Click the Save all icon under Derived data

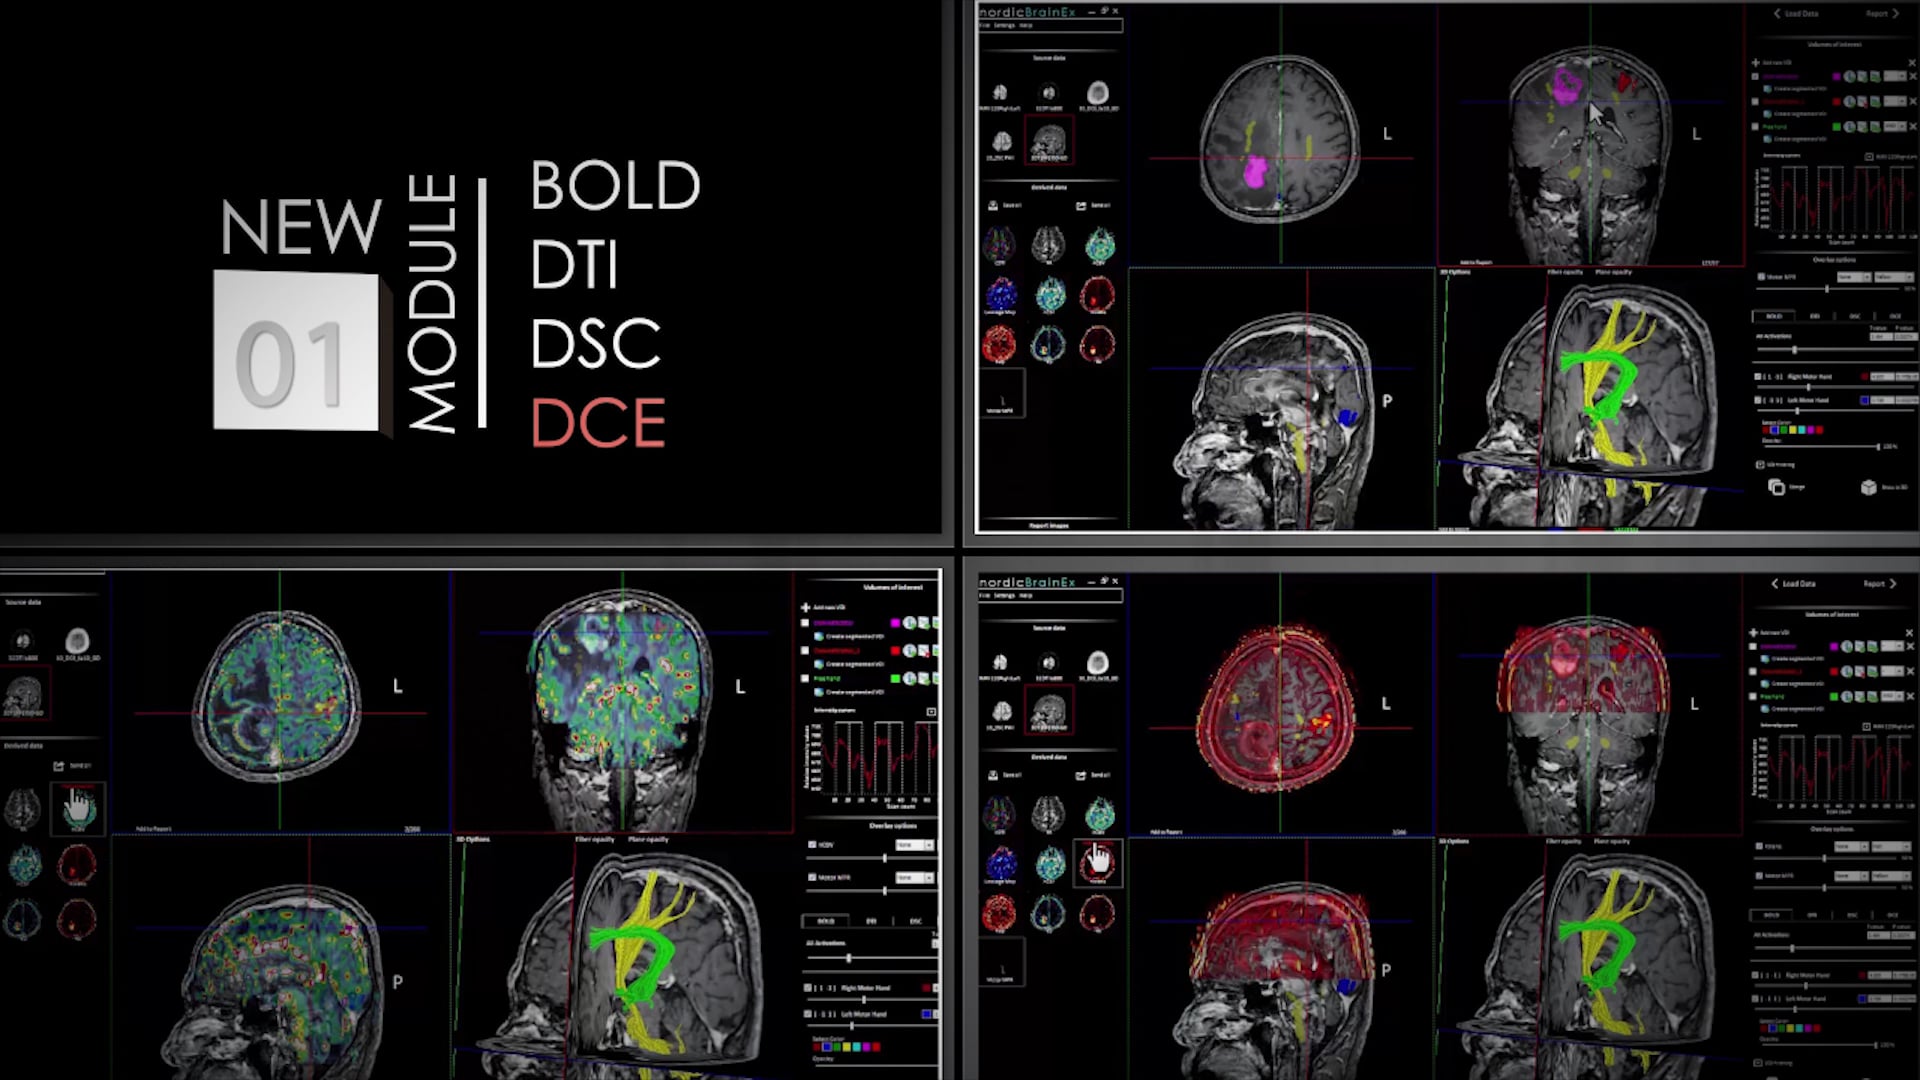pos(992,204)
